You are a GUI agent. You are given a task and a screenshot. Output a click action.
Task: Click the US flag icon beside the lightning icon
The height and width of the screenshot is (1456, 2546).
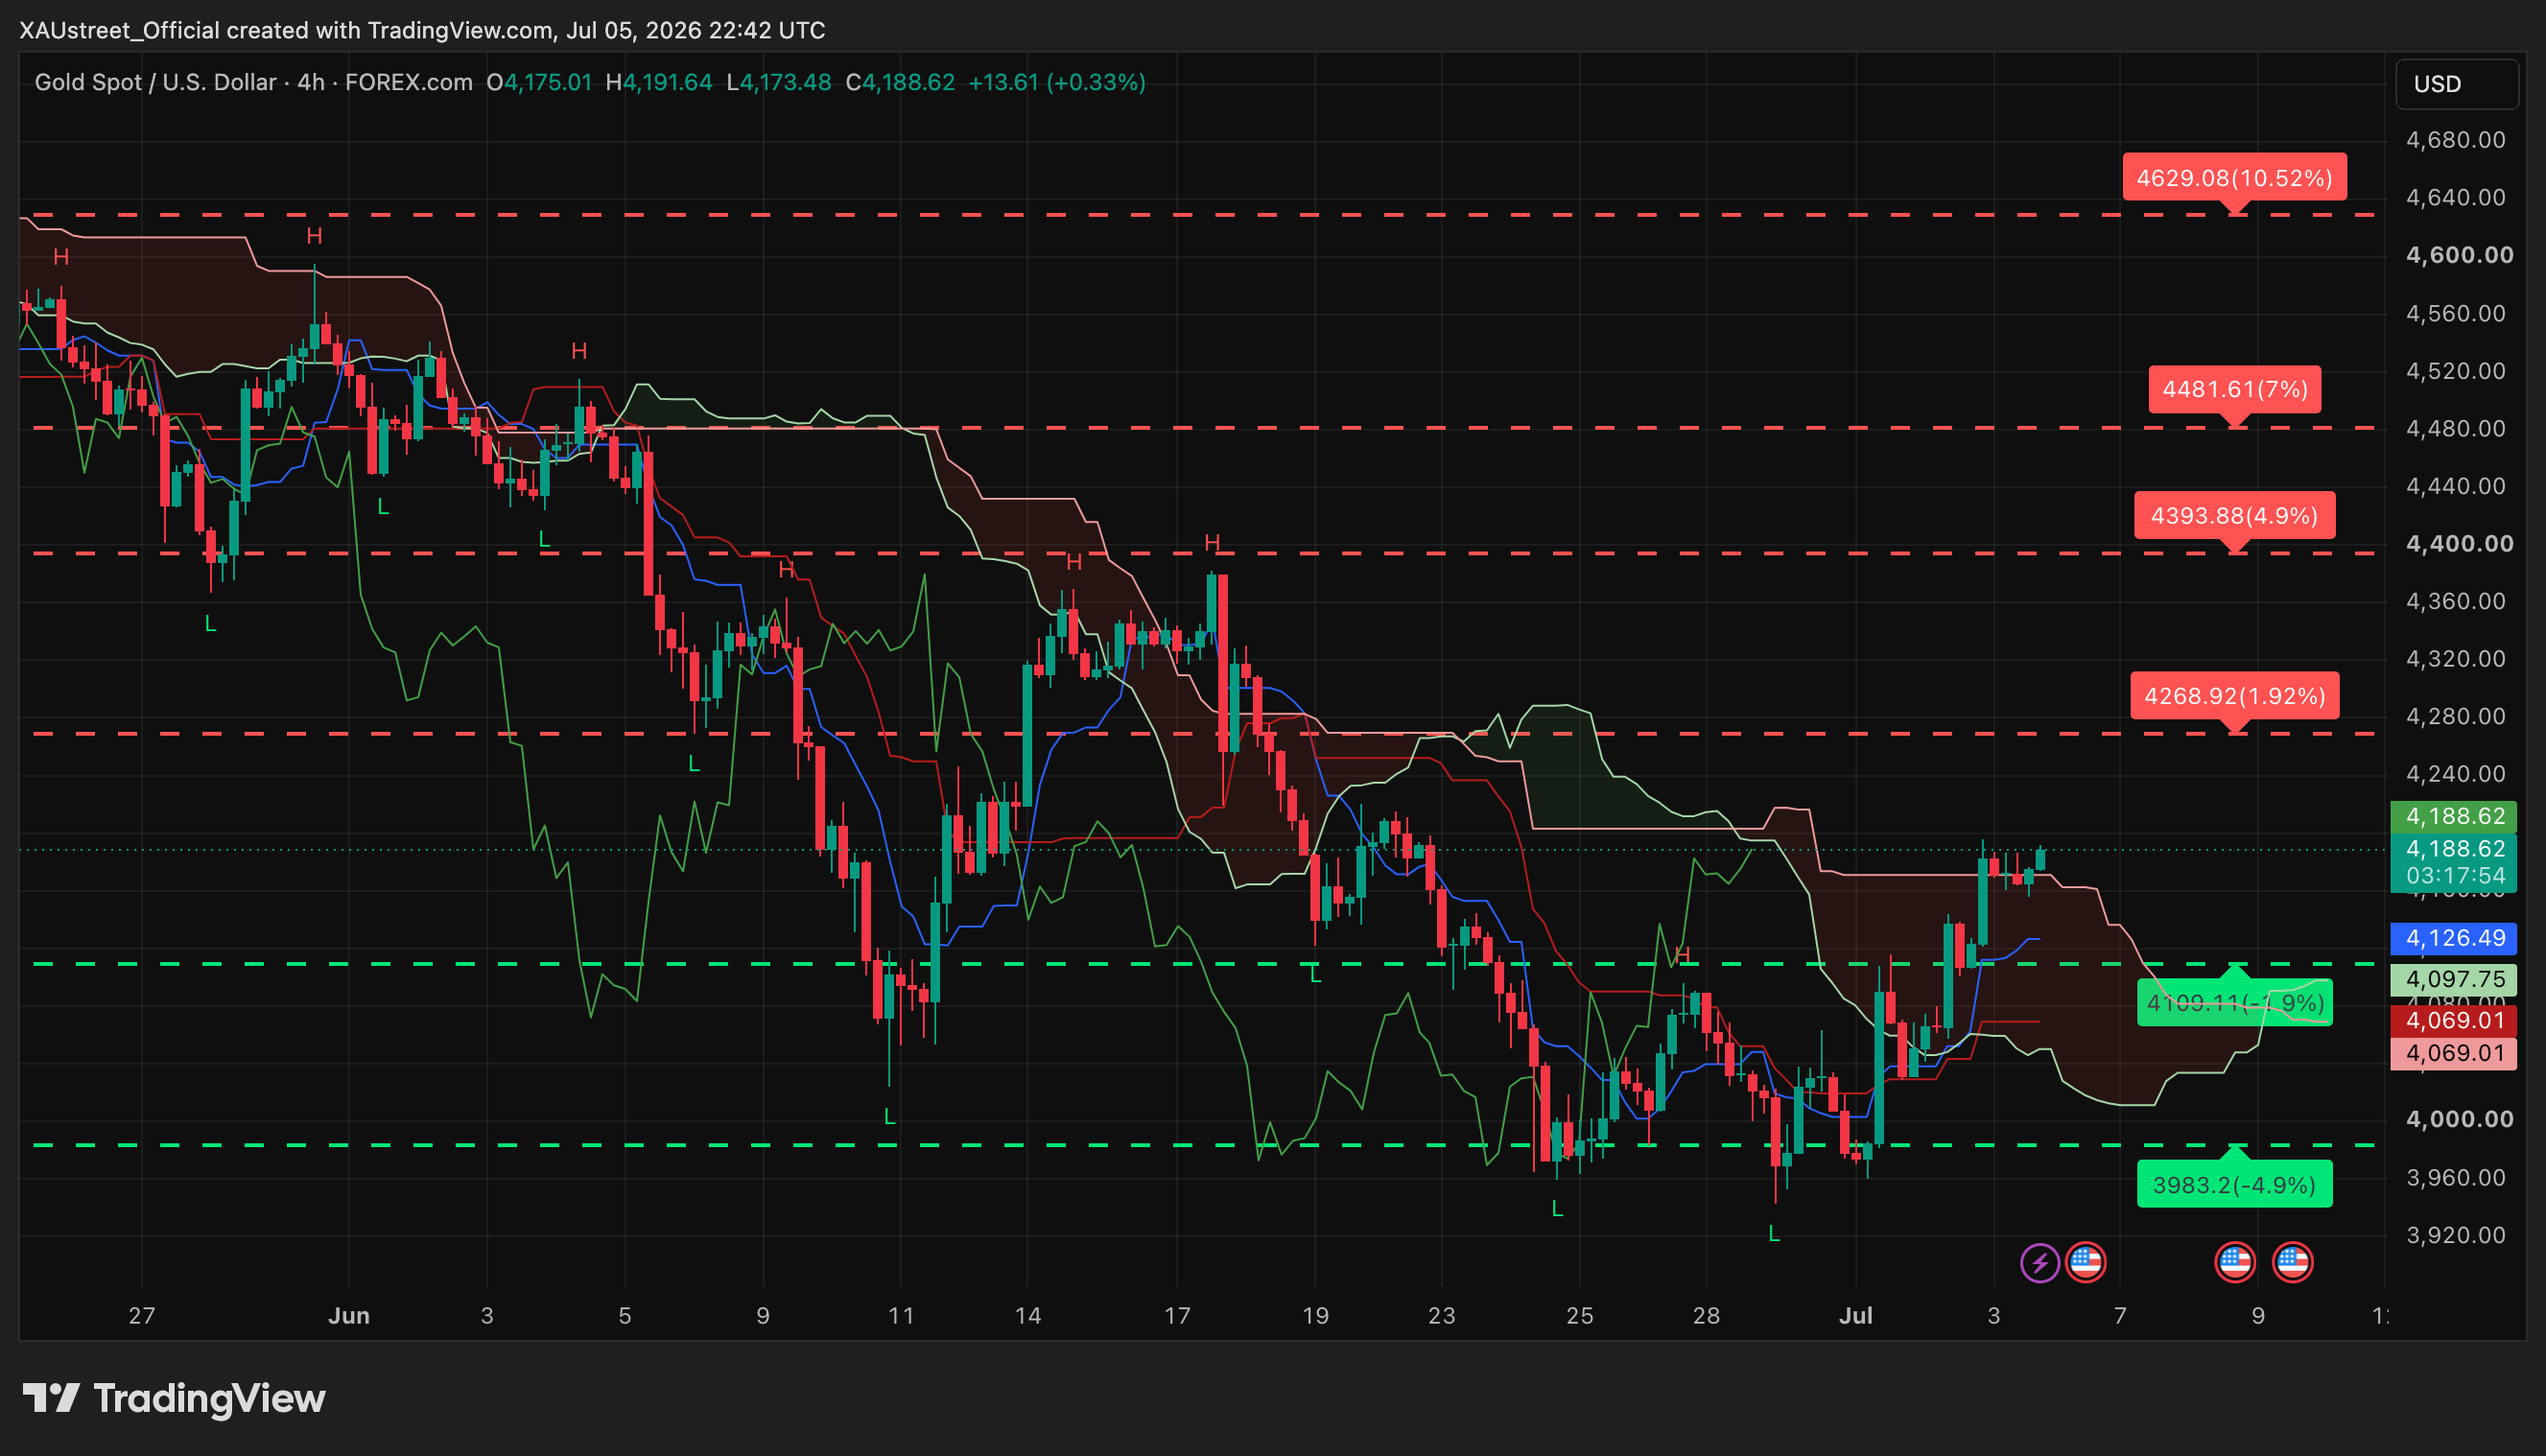[x=2086, y=1262]
